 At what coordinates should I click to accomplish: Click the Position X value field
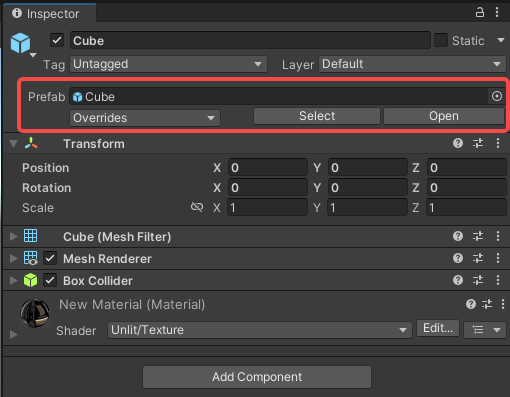[267, 167]
